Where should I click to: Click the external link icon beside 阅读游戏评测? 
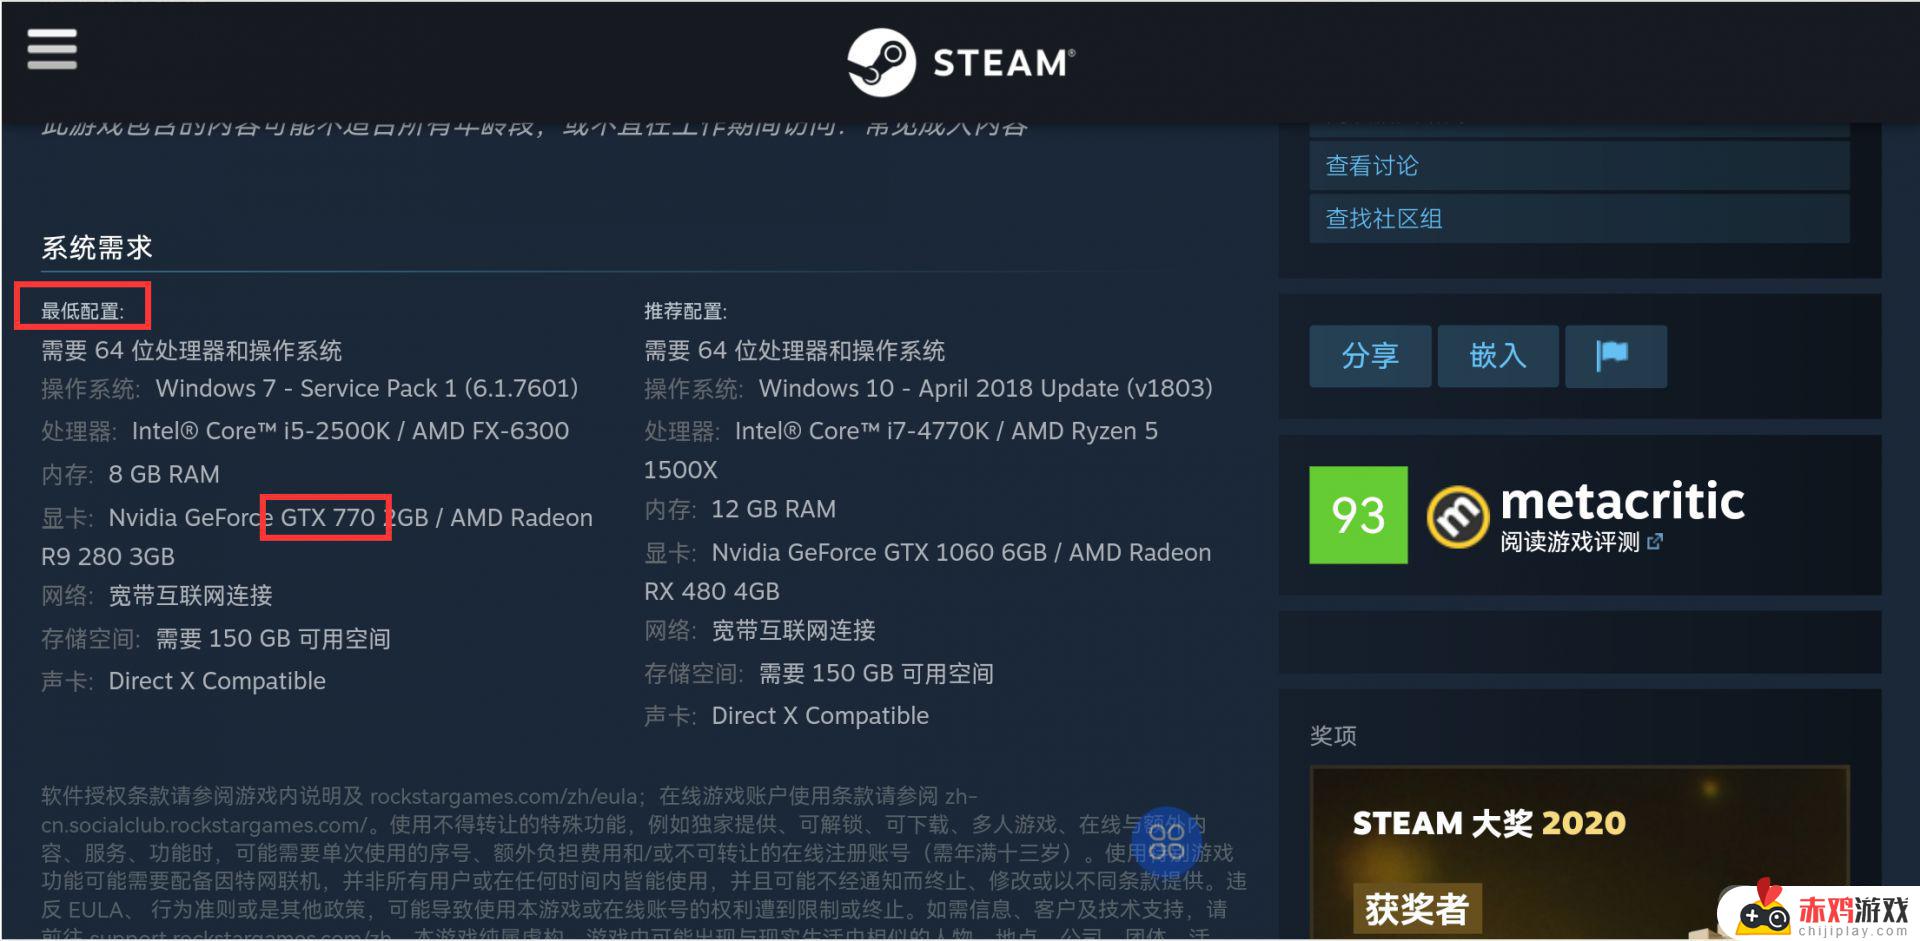1655,542
